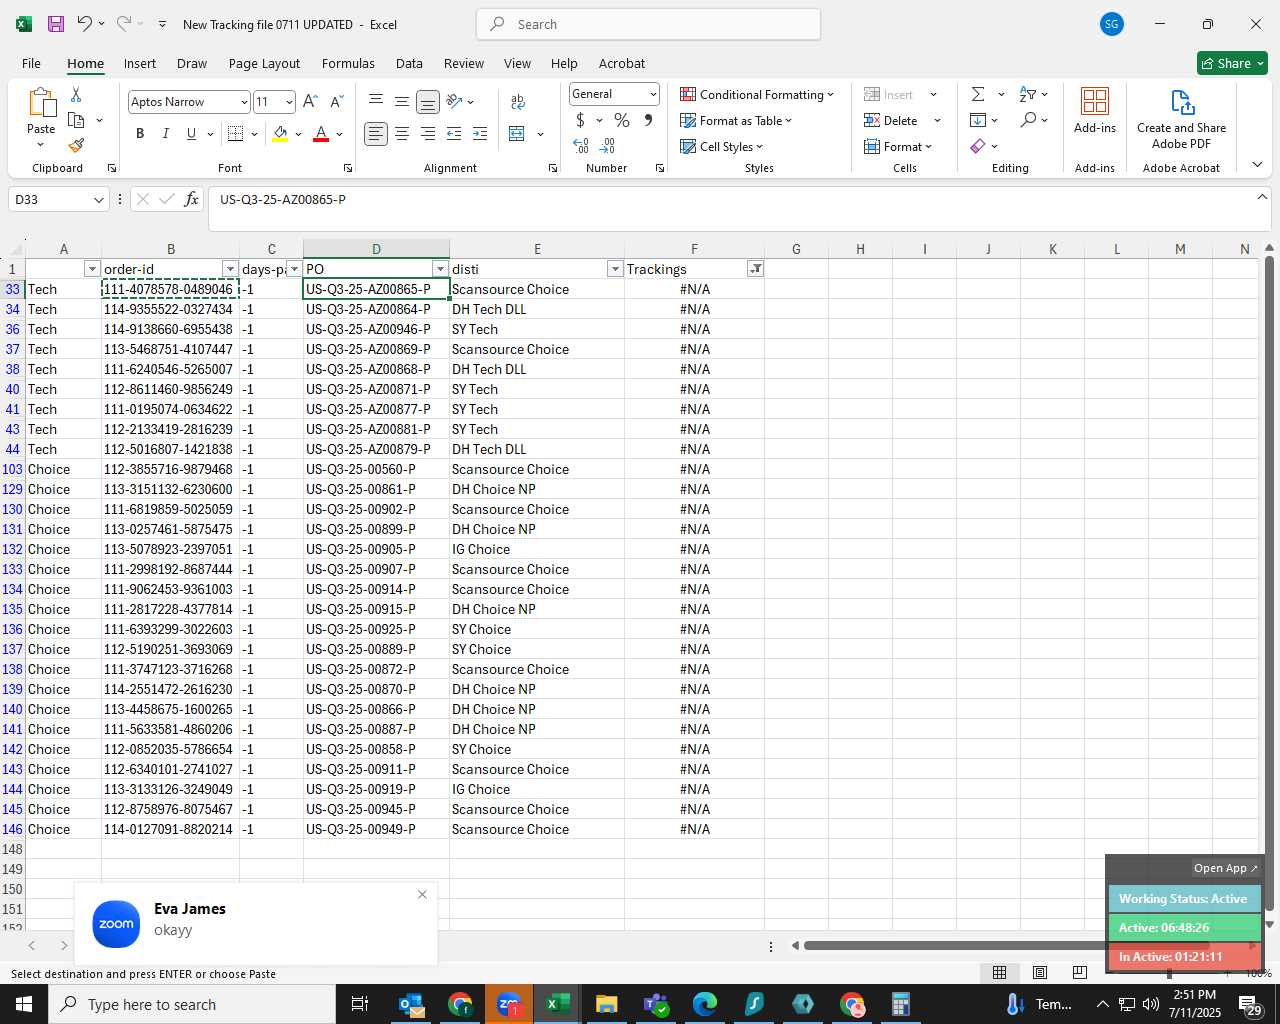Click the Share button
The image size is (1280, 1024).
point(1232,63)
